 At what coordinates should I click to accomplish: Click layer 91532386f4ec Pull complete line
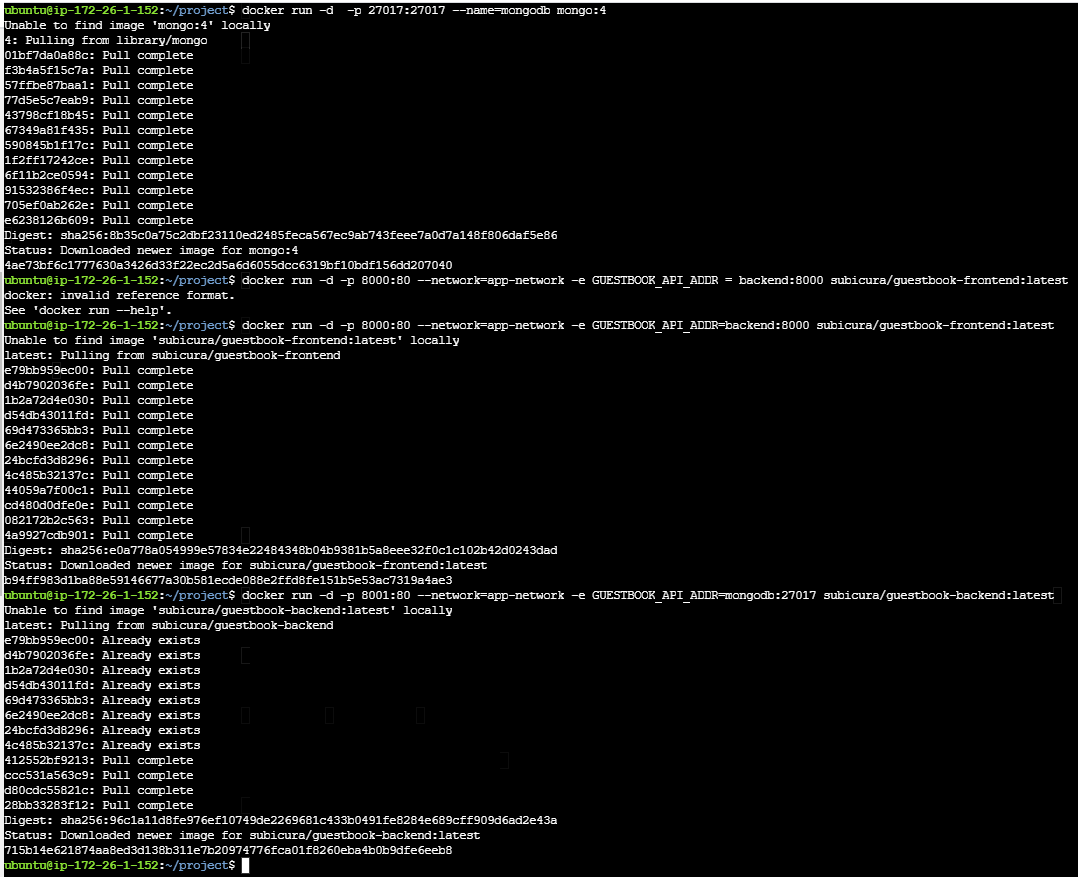coord(99,190)
